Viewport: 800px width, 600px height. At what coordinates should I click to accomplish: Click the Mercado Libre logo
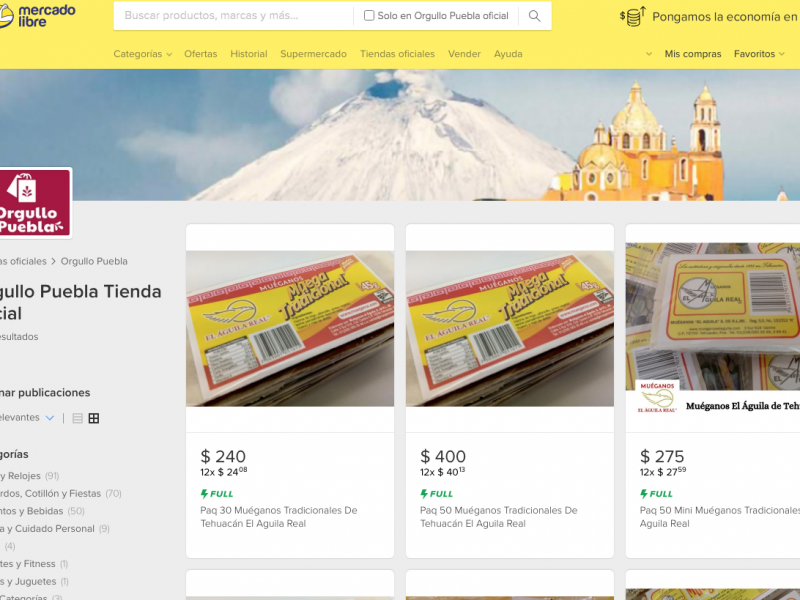point(38,16)
